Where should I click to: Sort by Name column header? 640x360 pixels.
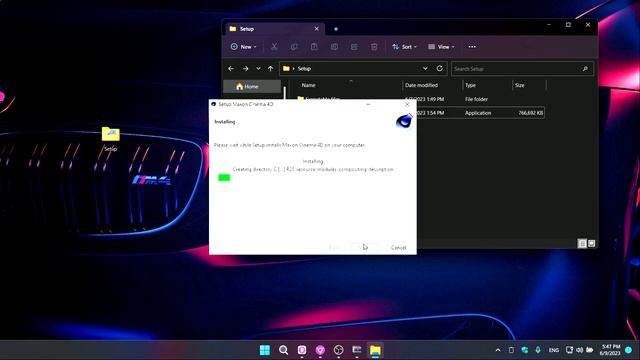(x=308, y=85)
